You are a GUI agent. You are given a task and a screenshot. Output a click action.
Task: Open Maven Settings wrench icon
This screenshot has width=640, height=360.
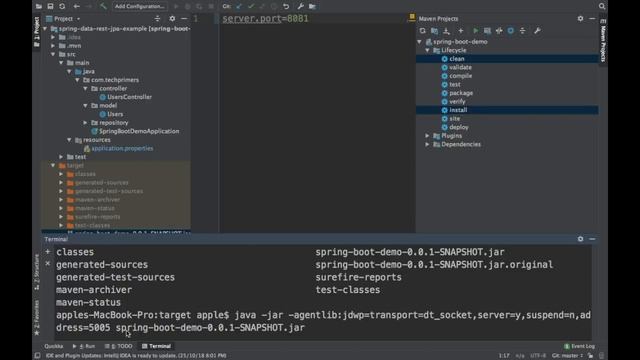537,31
